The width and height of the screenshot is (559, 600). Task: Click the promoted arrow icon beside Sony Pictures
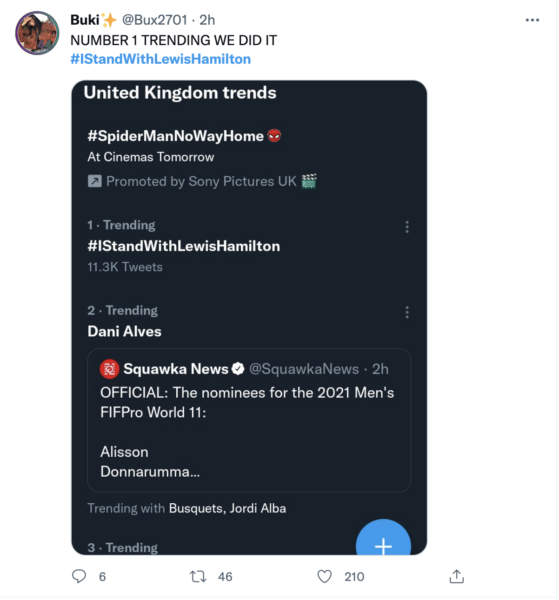pos(95,181)
